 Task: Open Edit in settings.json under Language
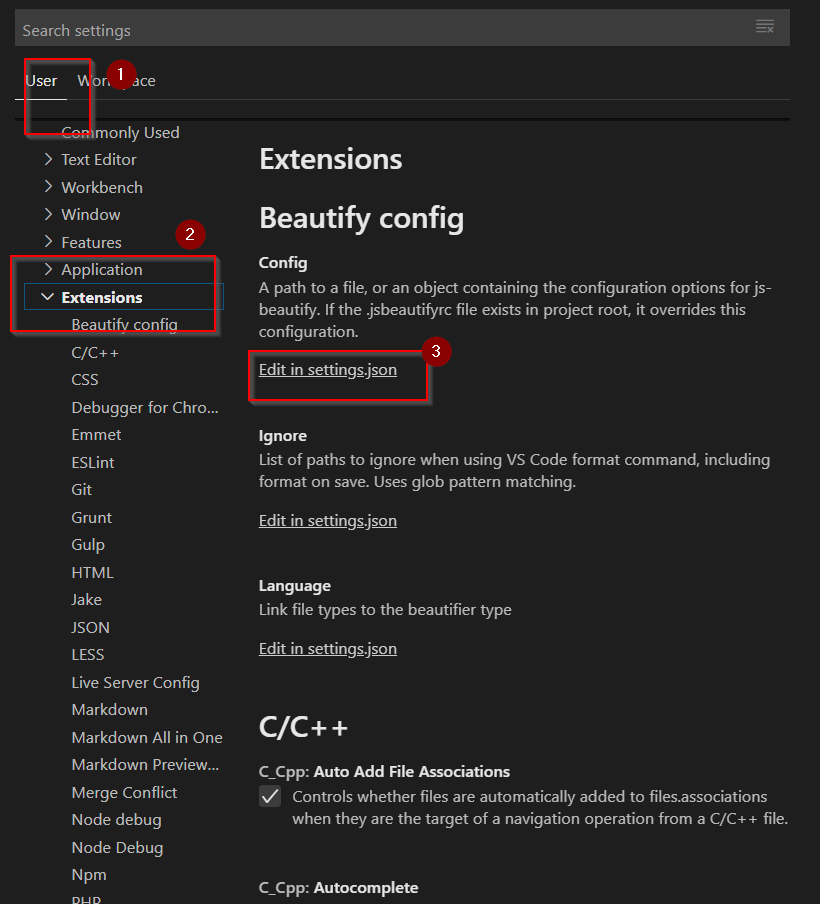pyautogui.click(x=327, y=647)
